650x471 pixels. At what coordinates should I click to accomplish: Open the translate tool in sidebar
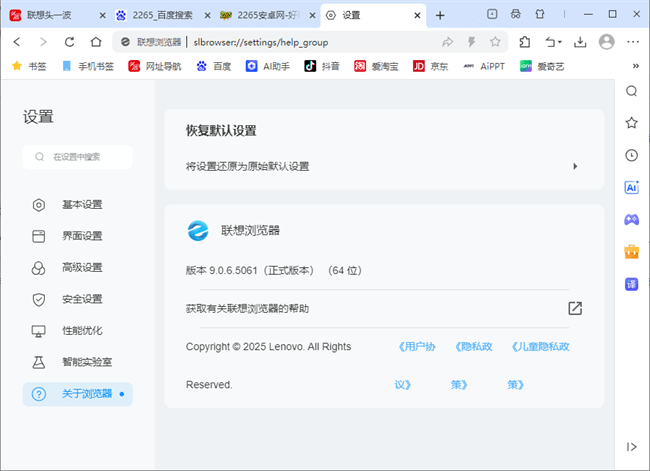[631, 283]
